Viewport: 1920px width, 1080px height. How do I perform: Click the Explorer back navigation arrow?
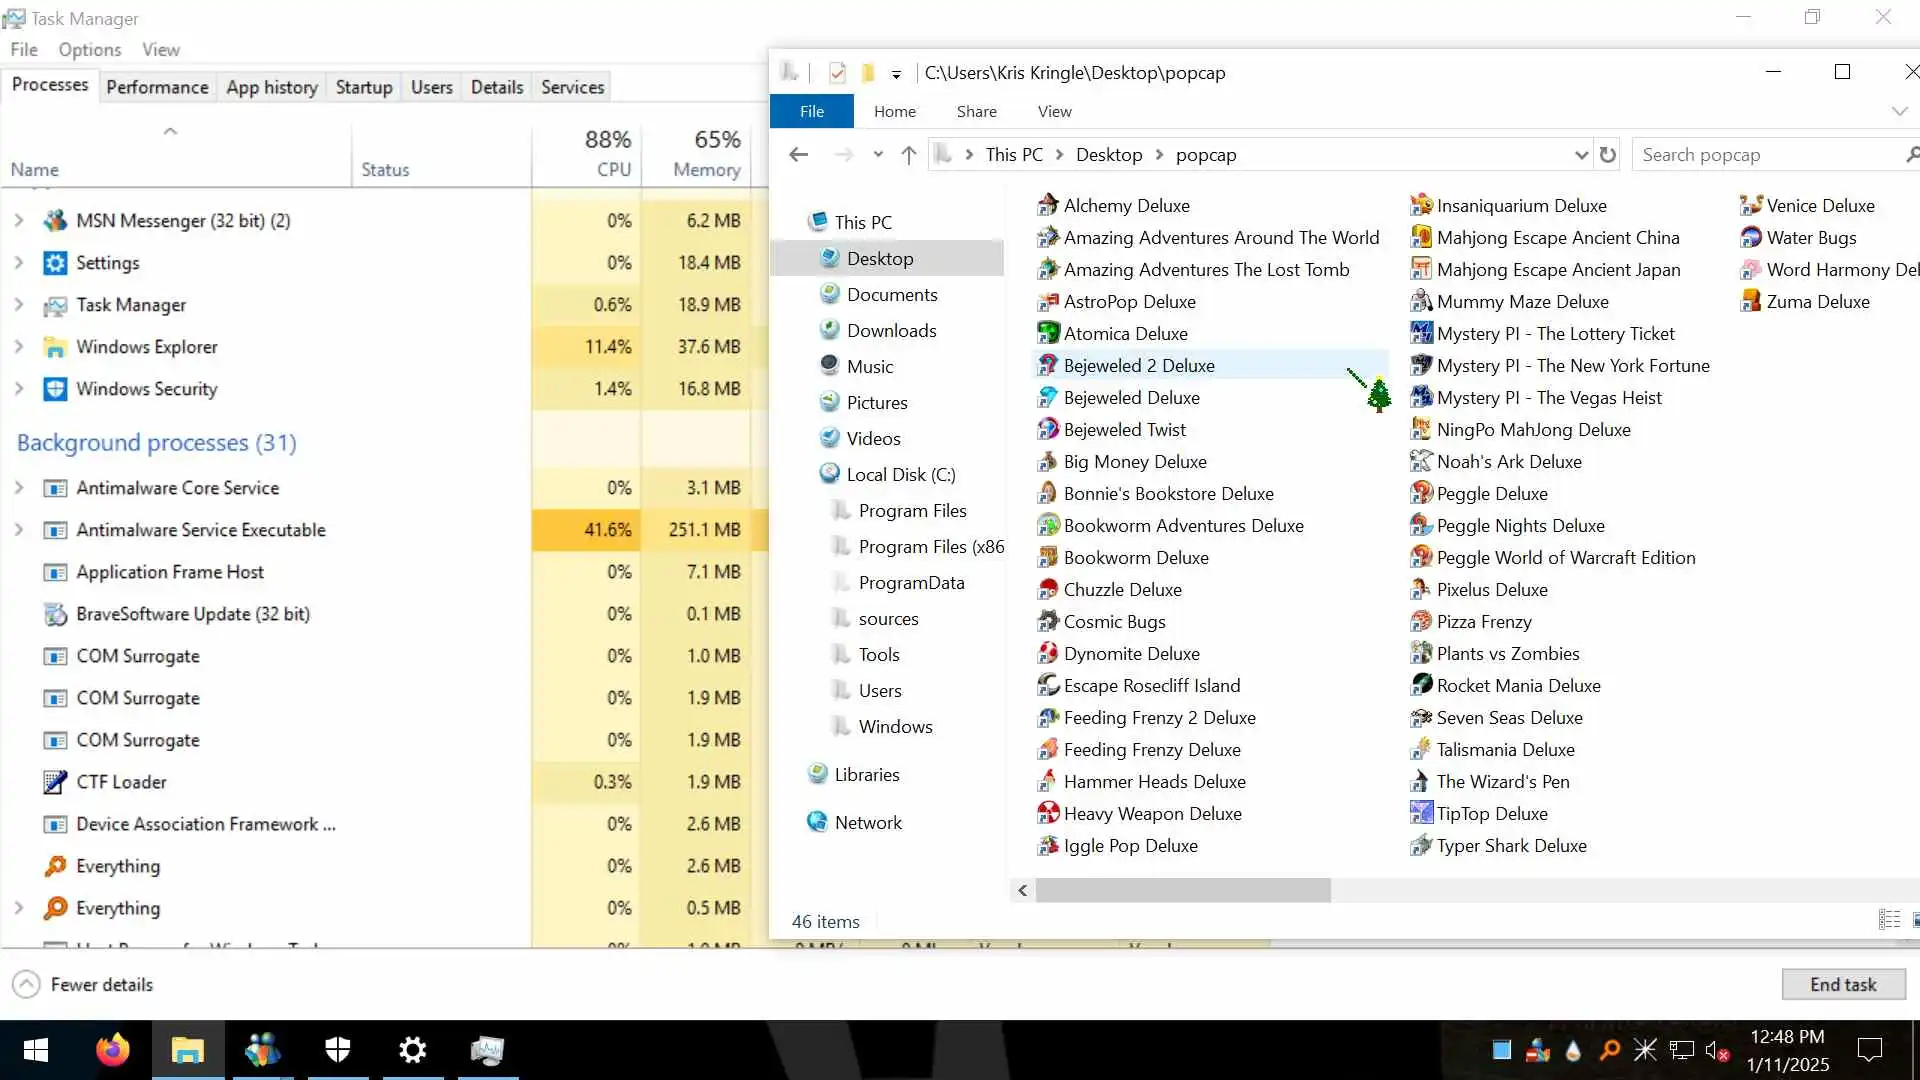click(x=798, y=155)
